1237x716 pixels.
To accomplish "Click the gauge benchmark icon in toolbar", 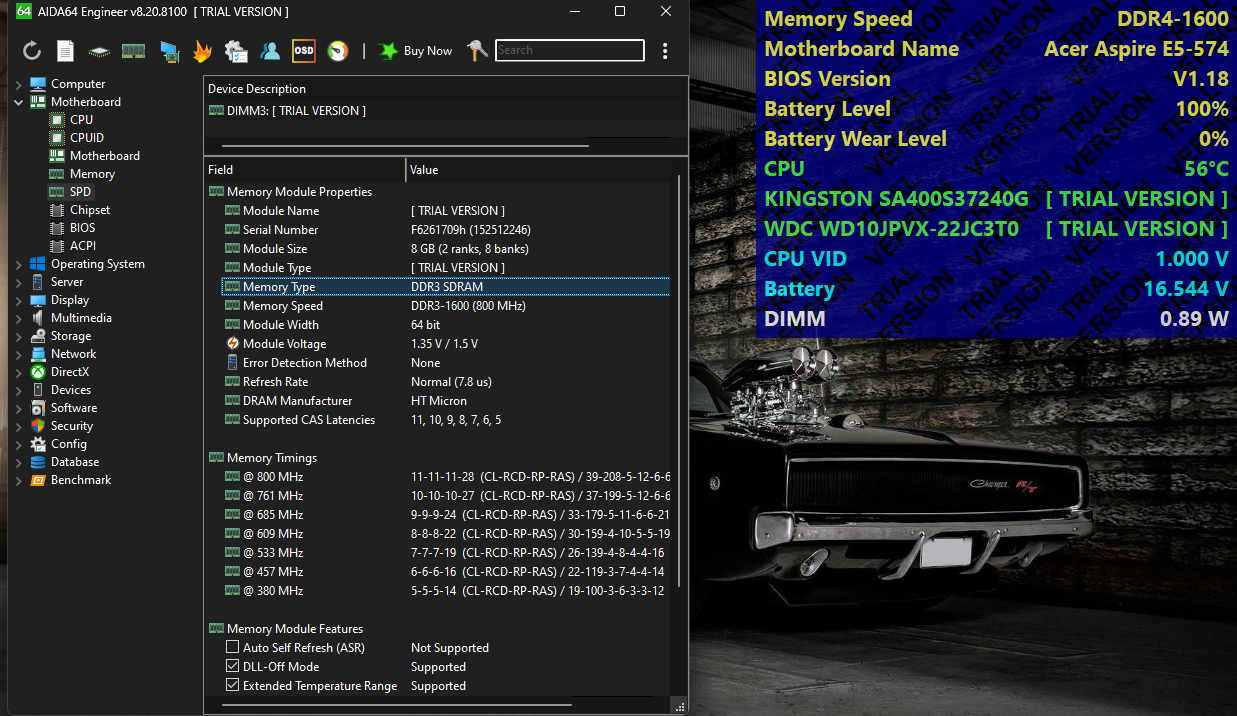I will point(338,51).
